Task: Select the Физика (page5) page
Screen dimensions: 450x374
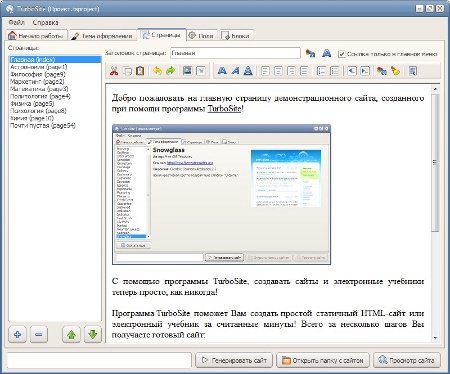Action: click(55, 103)
